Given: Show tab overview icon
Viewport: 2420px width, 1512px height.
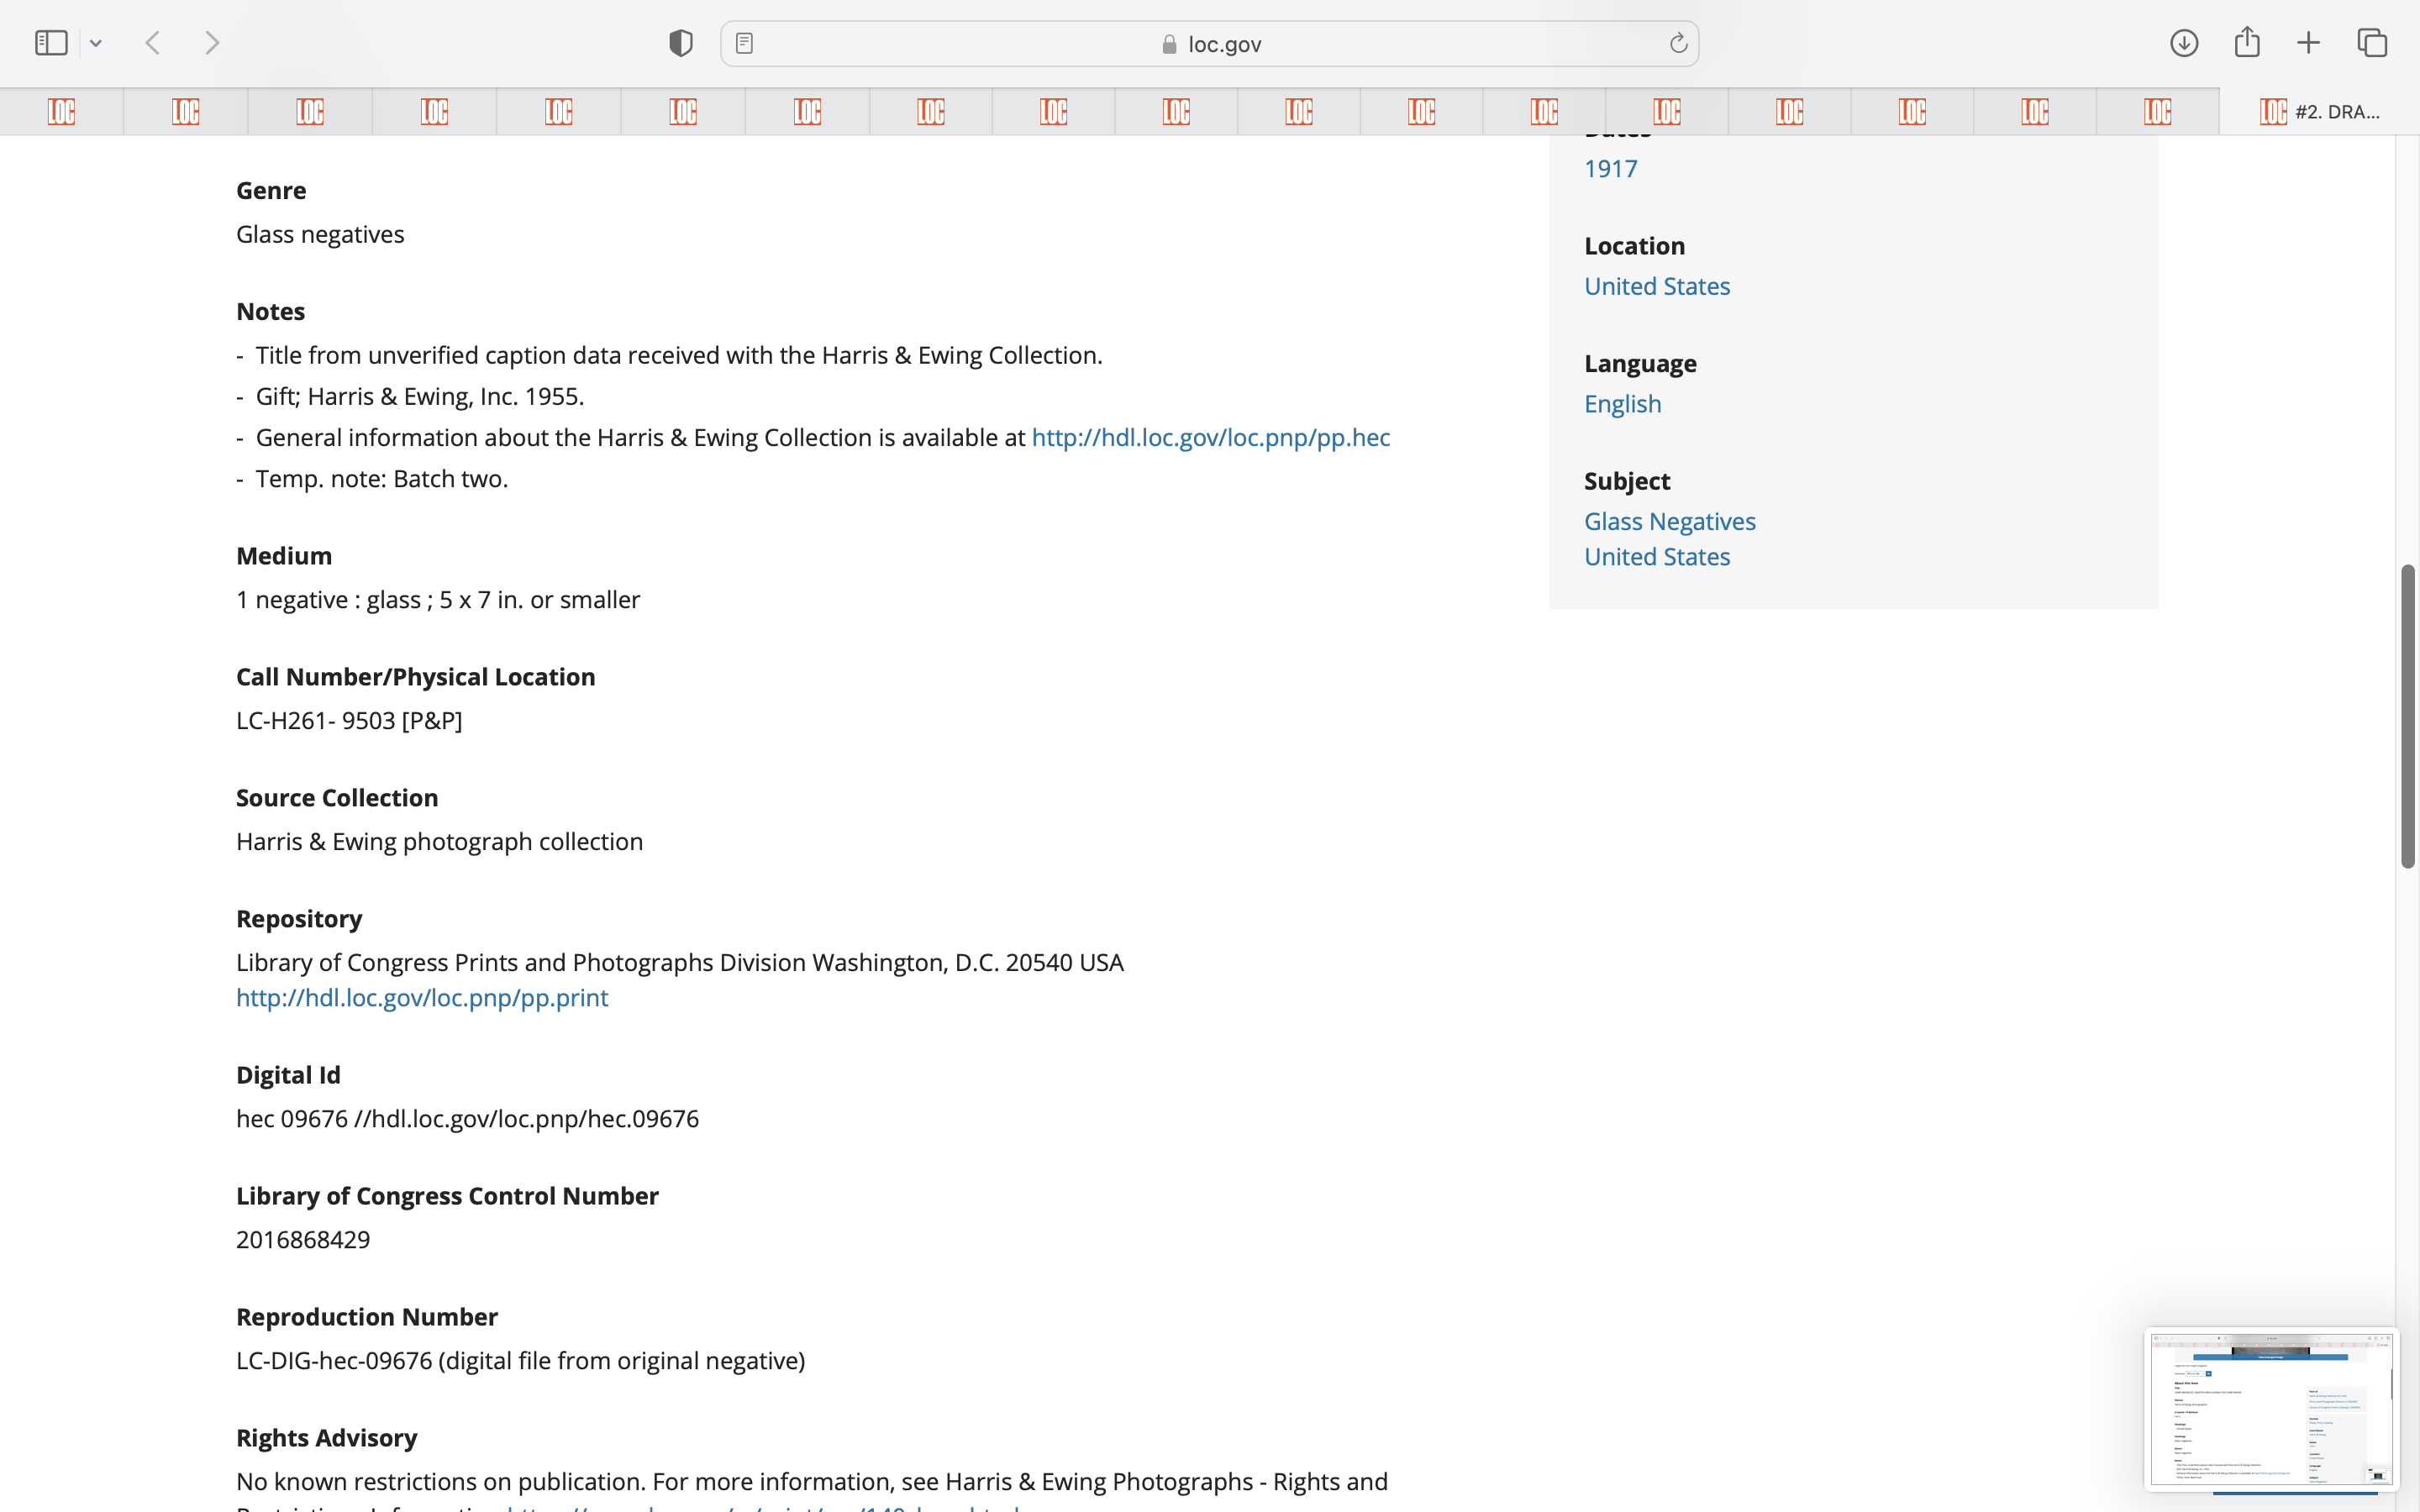Looking at the screenshot, I should 2372,43.
